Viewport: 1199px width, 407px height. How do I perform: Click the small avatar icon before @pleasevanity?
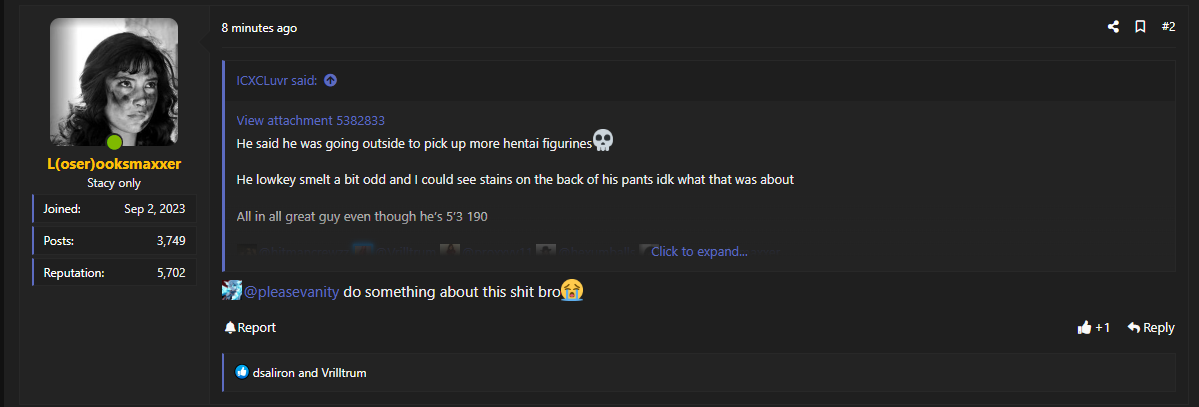[x=232, y=291]
